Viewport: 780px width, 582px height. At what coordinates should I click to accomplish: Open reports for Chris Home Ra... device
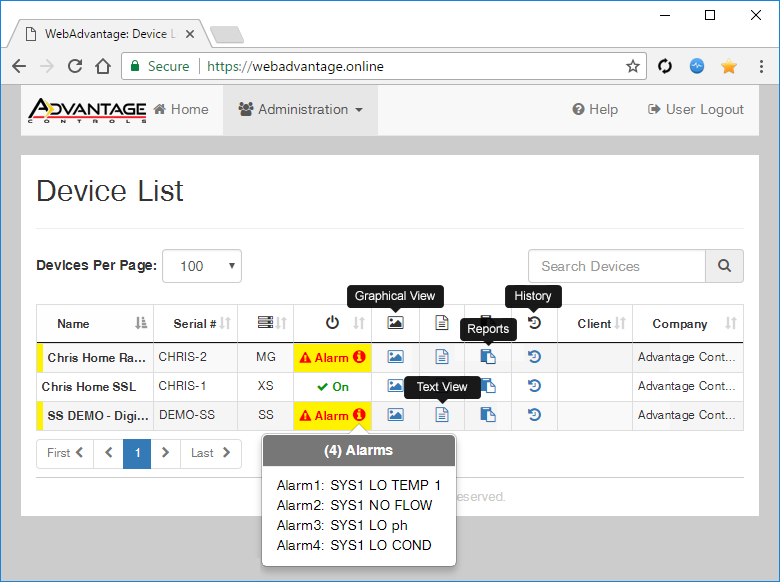click(488, 357)
